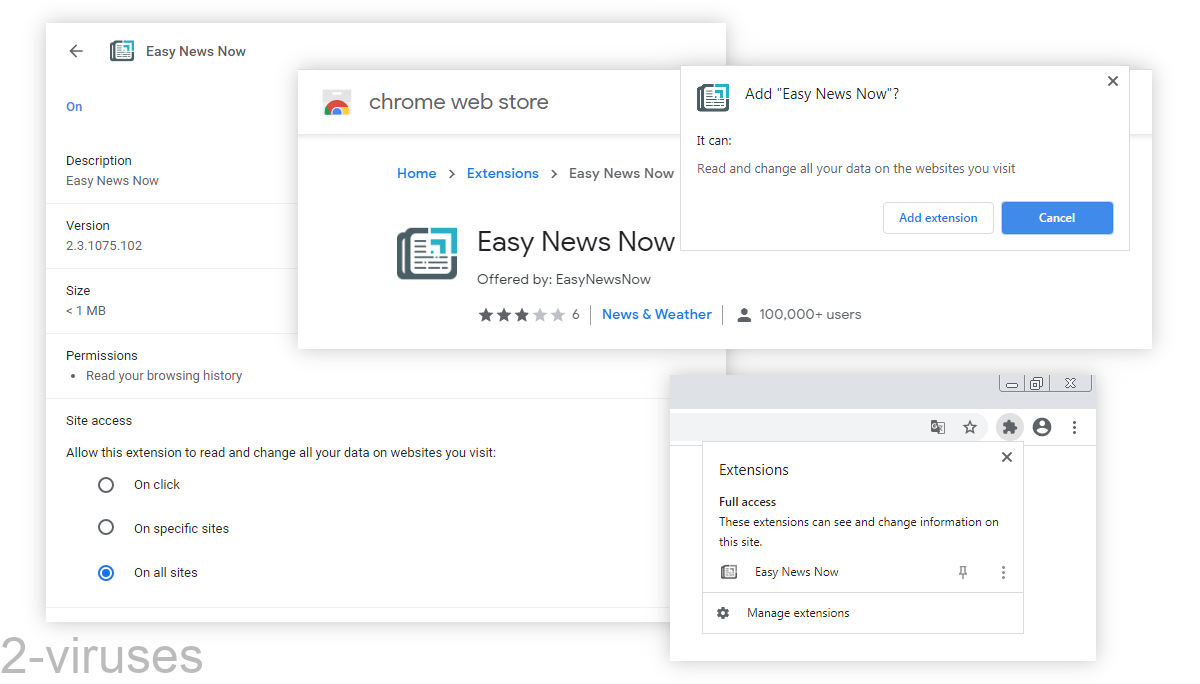
Task: Click the bookmark star icon
Action: (x=970, y=426)
